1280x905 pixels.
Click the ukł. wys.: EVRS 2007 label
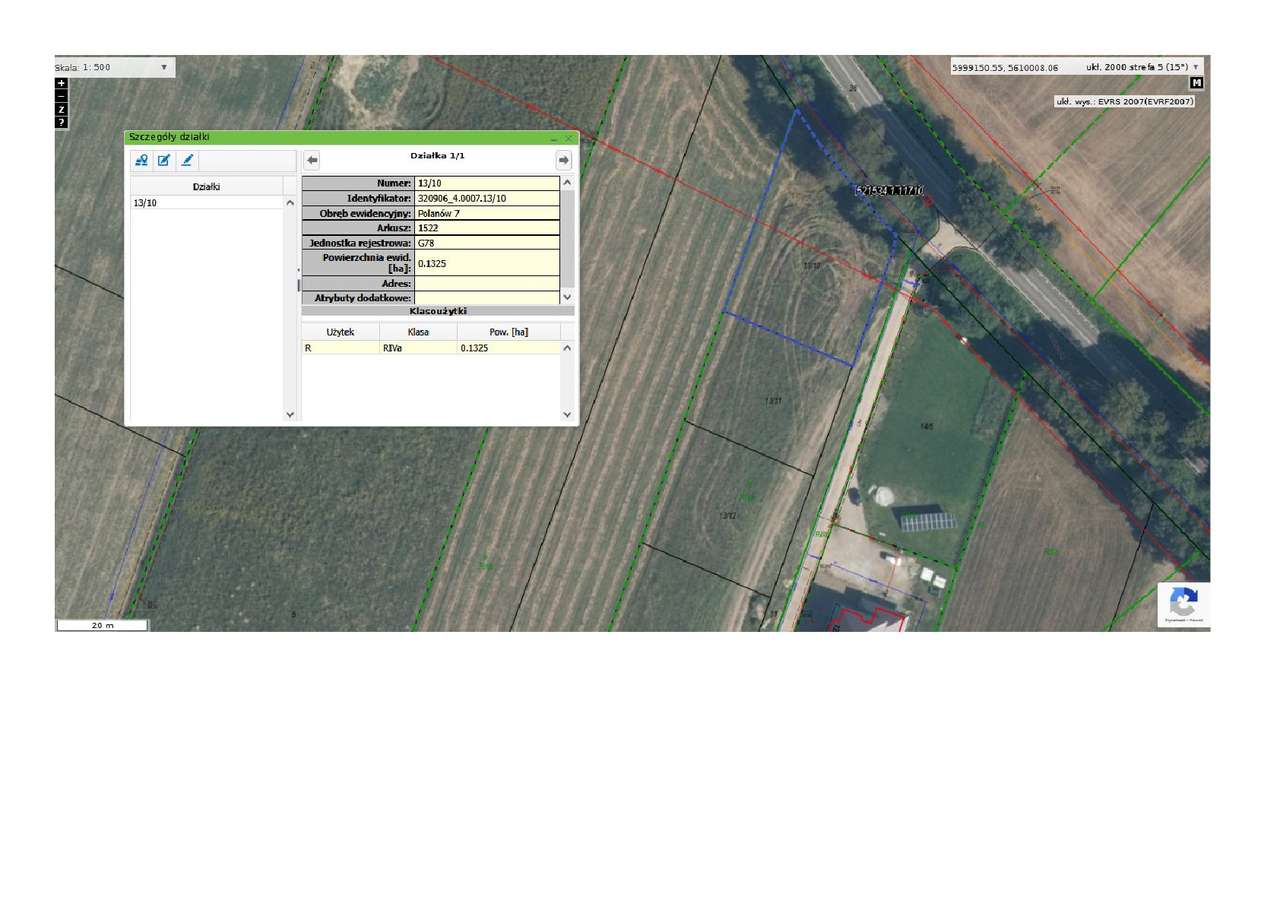[1125, 101]
